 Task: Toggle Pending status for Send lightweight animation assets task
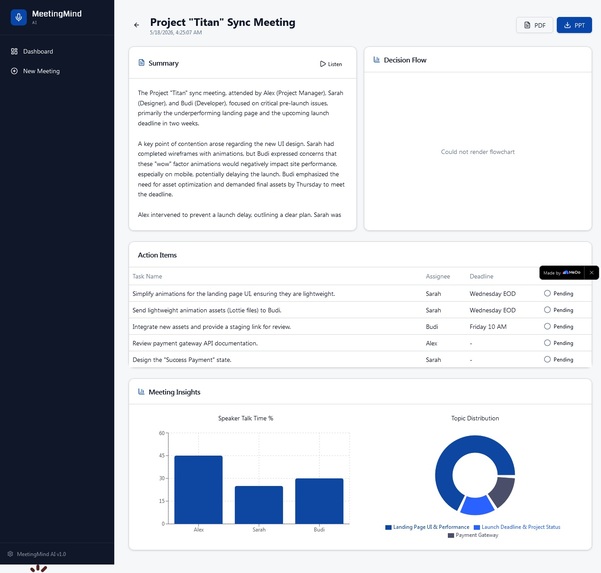[558, 310]
